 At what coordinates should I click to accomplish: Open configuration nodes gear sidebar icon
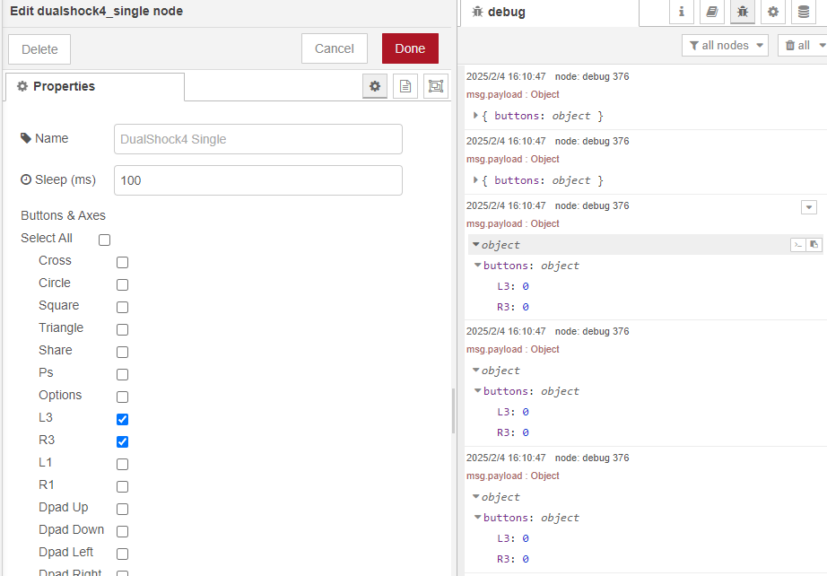pyautogui.click(x=773, y=12)
